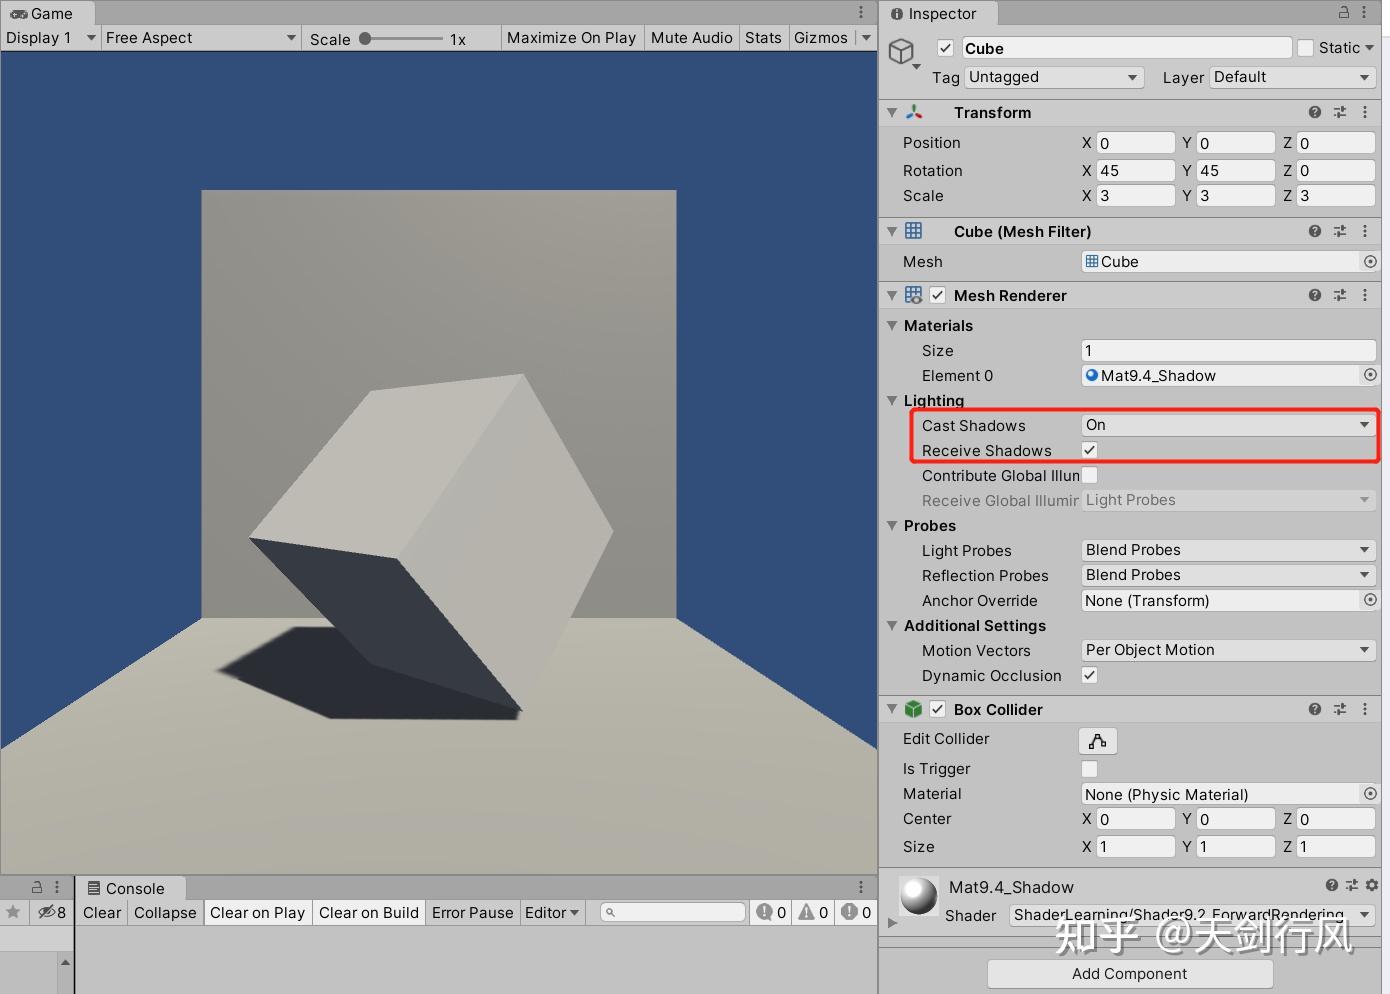1390x994 pixels.
Task: Open the Cast Shadows dropdown
Action: 1227,424
